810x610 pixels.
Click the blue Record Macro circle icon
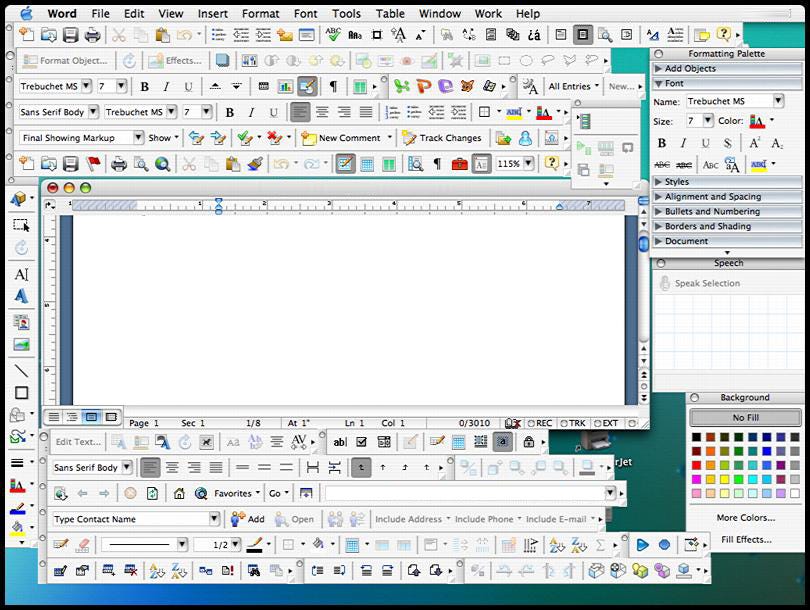[x=664, y=544]
